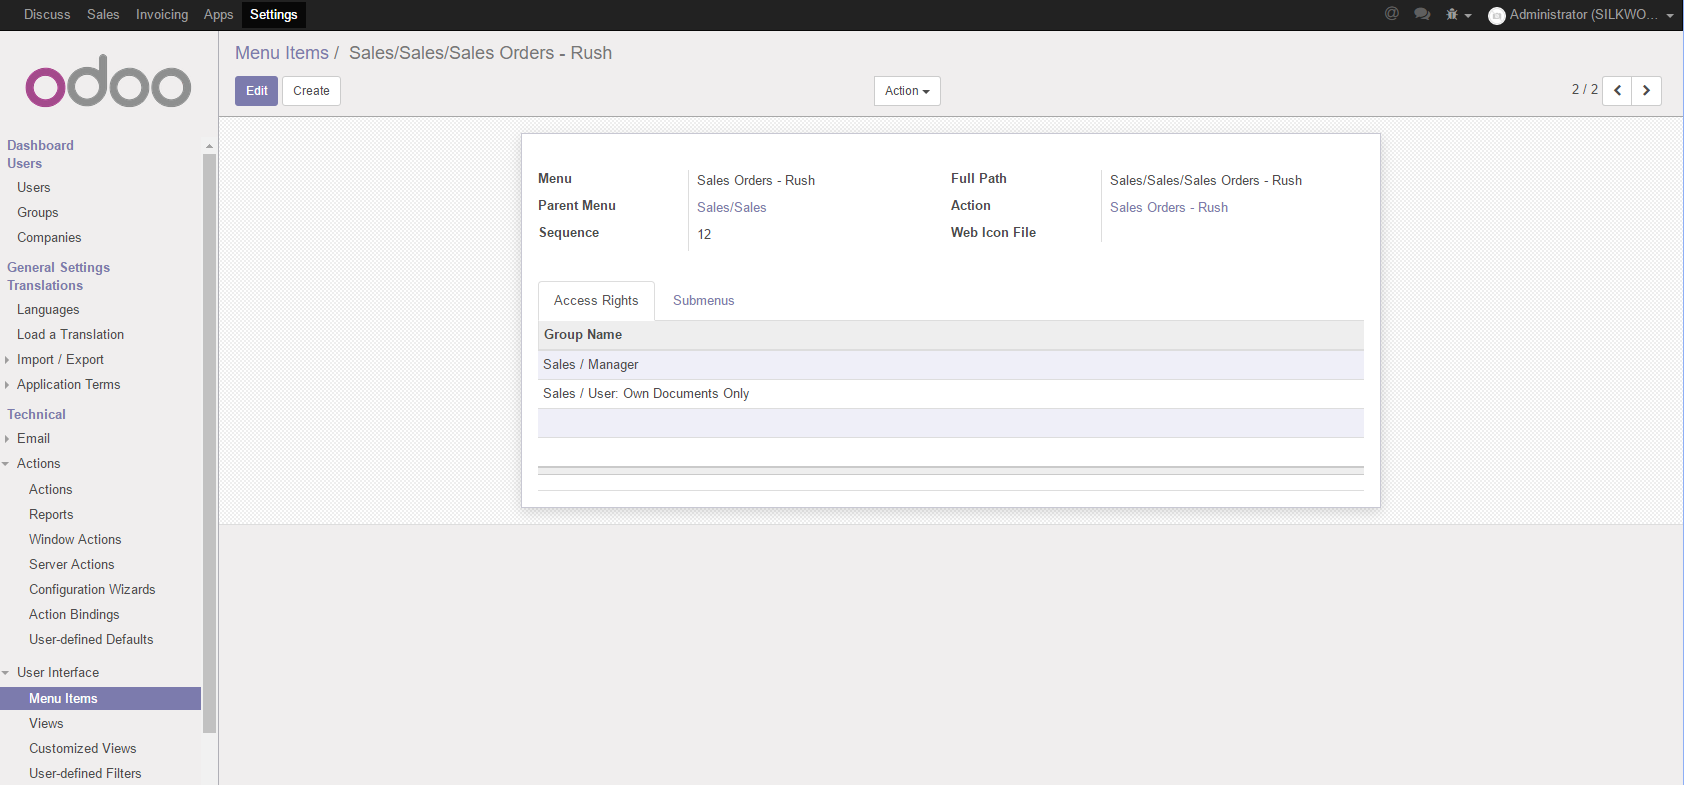Screen dimensions: 1684x785
Task: Click the Technical section heading
Action: pyautogui.click(x=36, y=415)
